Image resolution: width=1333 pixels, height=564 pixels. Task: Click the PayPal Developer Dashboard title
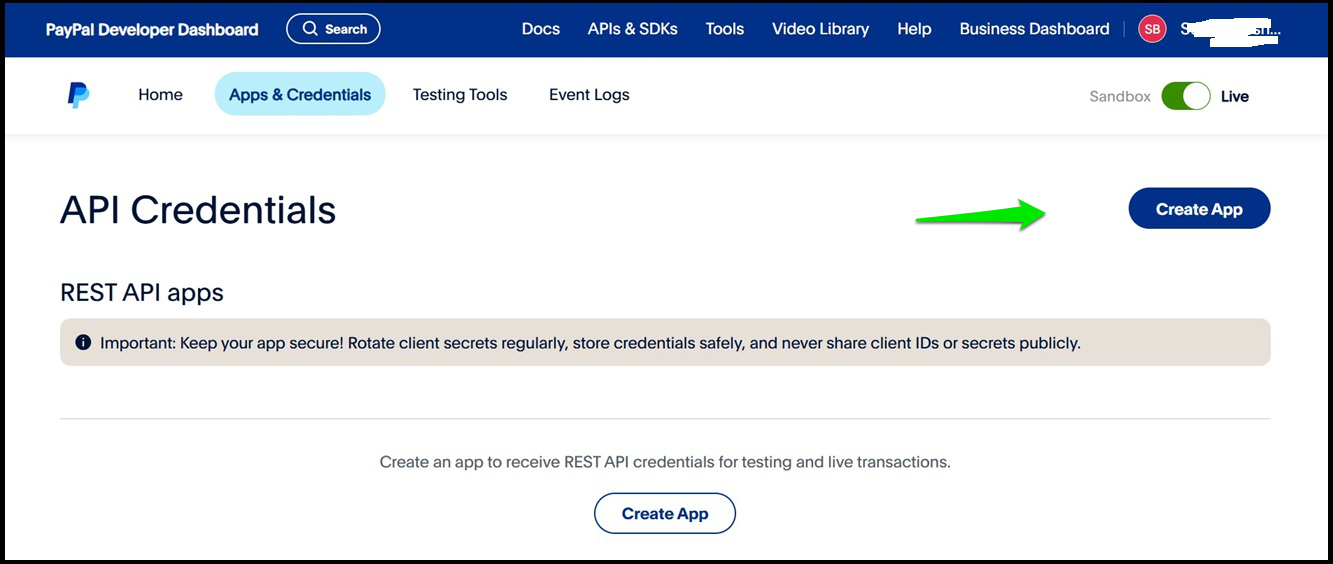pos(152,29)
